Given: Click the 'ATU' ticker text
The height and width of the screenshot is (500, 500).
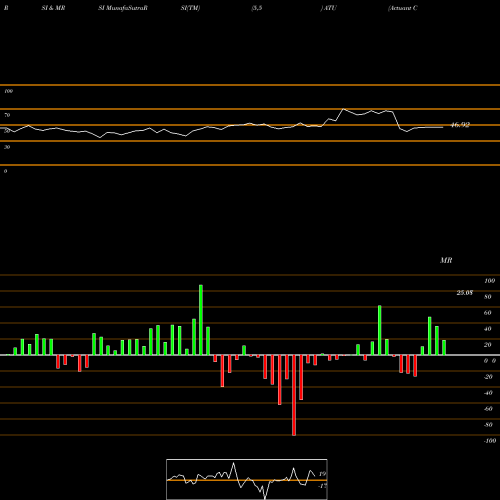Looking at the screenshot, I should [330, 8].
